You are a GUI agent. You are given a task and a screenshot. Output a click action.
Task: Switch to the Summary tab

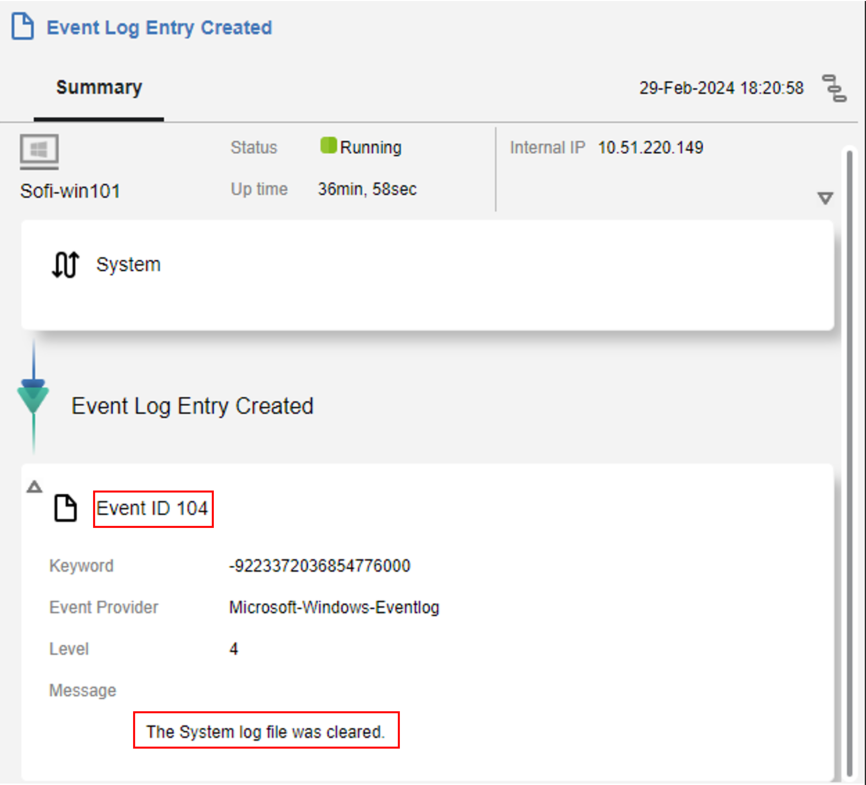99,87
